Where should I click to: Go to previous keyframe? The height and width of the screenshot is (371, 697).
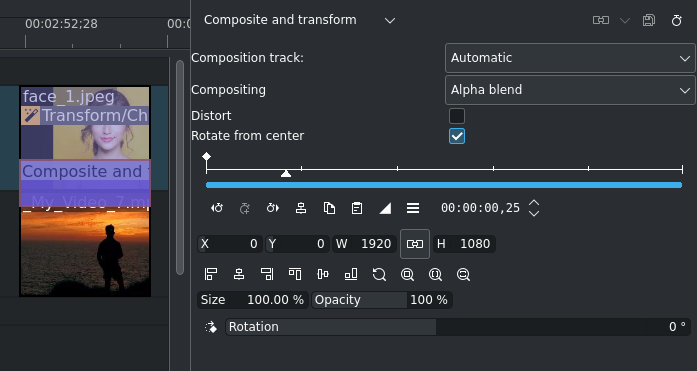tap(217, 208)
